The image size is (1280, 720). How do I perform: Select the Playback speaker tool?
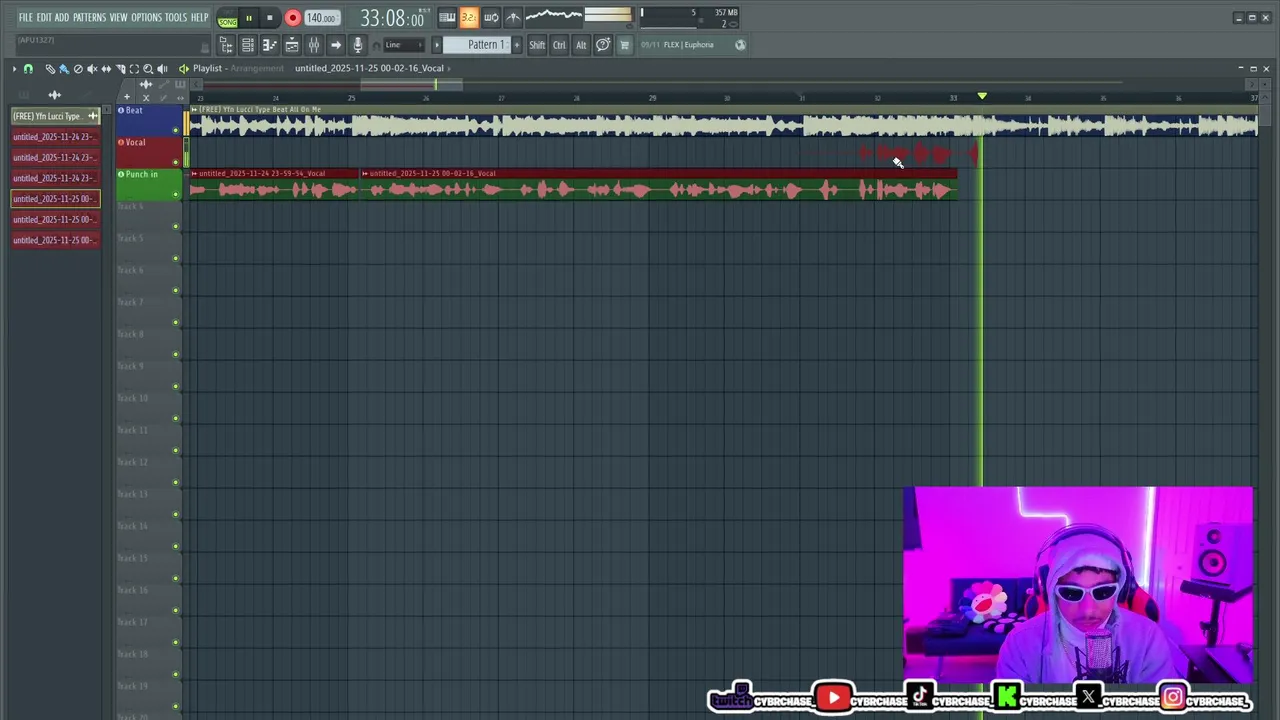[162, 69]
